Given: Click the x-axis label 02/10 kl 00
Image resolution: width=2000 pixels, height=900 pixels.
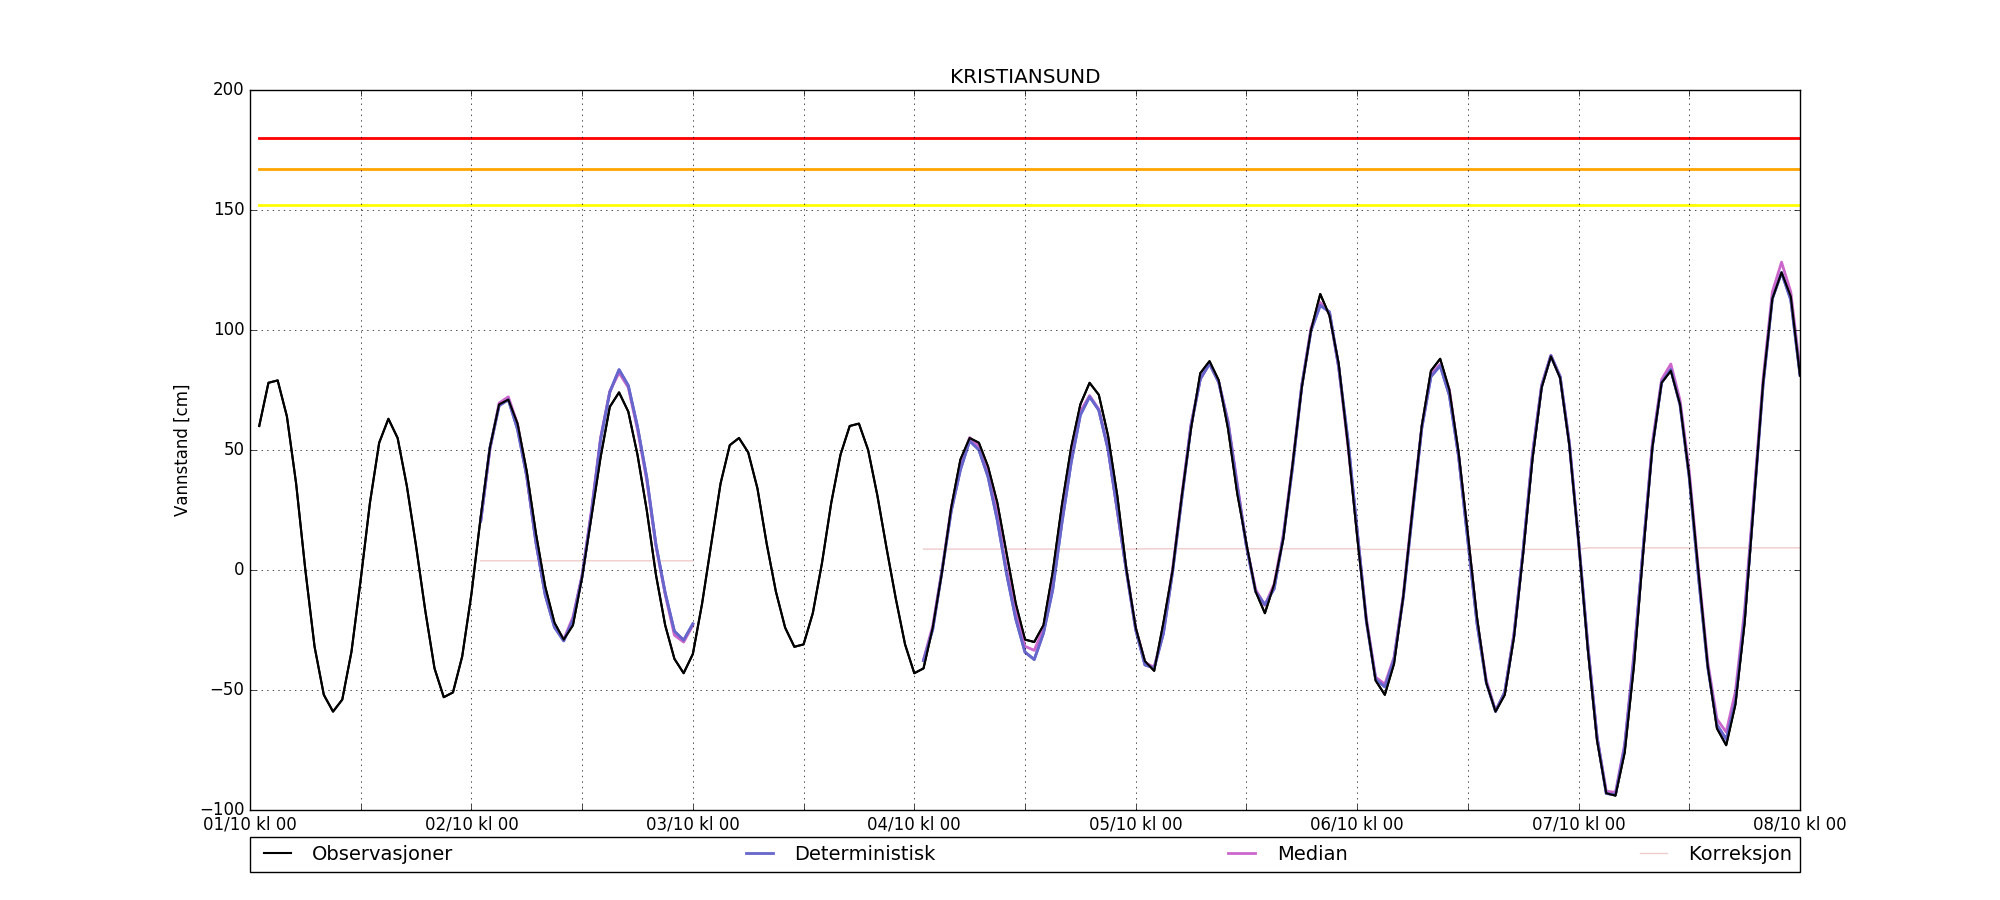Looking at the screenshot, I should pyautogui.click(x=472, y=825).
